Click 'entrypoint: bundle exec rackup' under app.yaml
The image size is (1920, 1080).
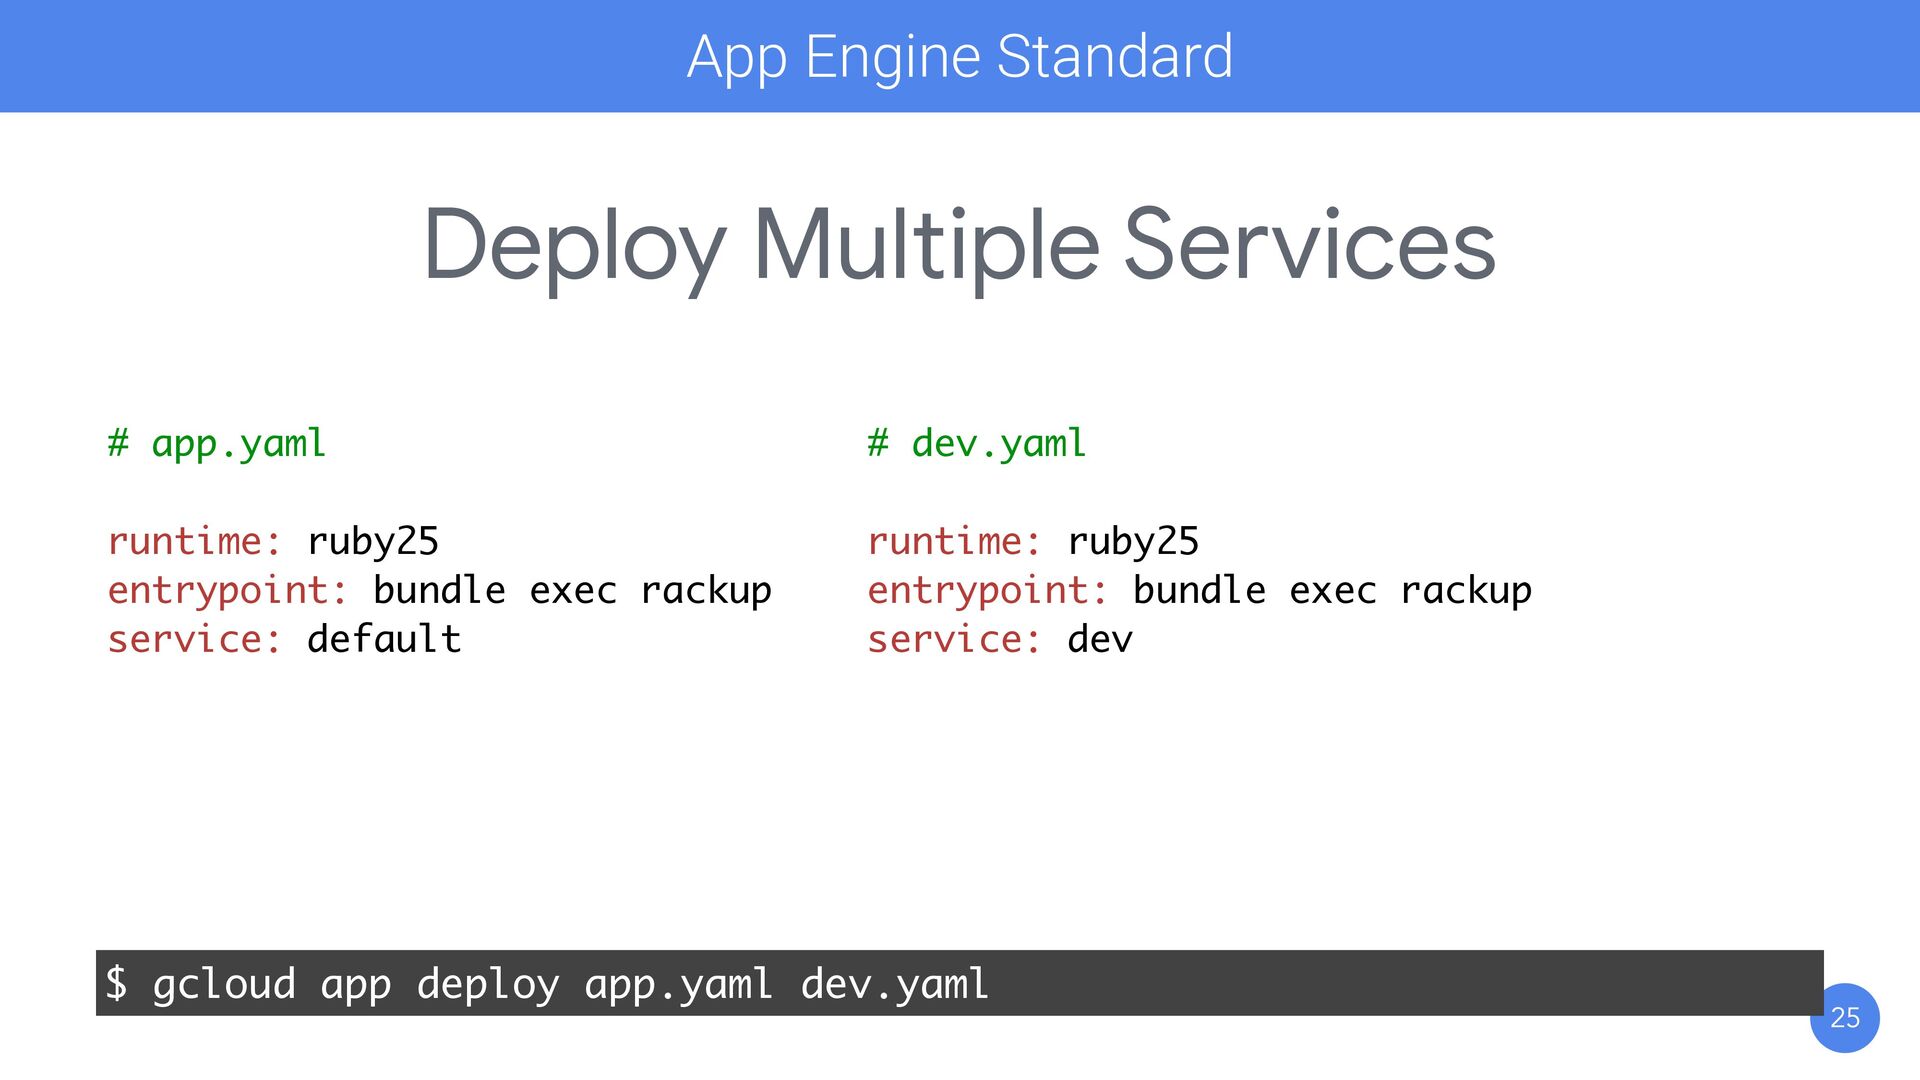pos(440,590)
